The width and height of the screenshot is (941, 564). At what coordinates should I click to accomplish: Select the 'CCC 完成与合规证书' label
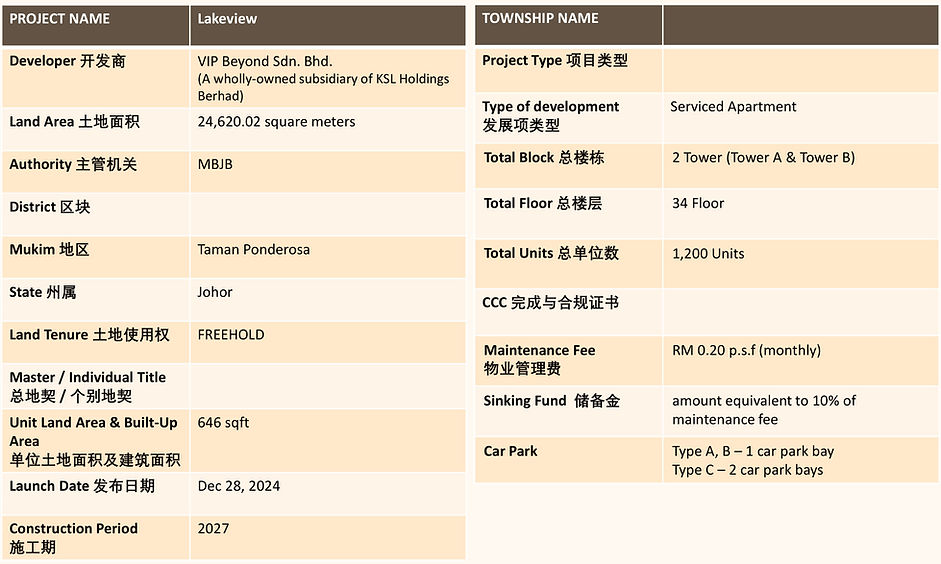(x=550, y=303)
